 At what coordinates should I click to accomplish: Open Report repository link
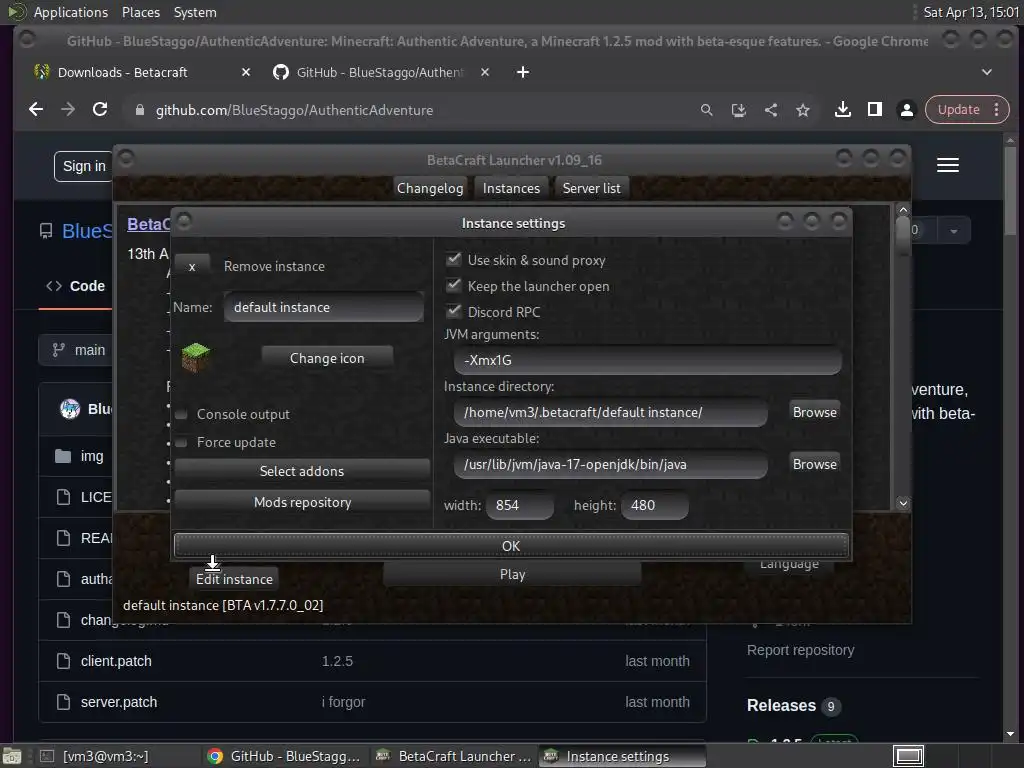point(800,650)
